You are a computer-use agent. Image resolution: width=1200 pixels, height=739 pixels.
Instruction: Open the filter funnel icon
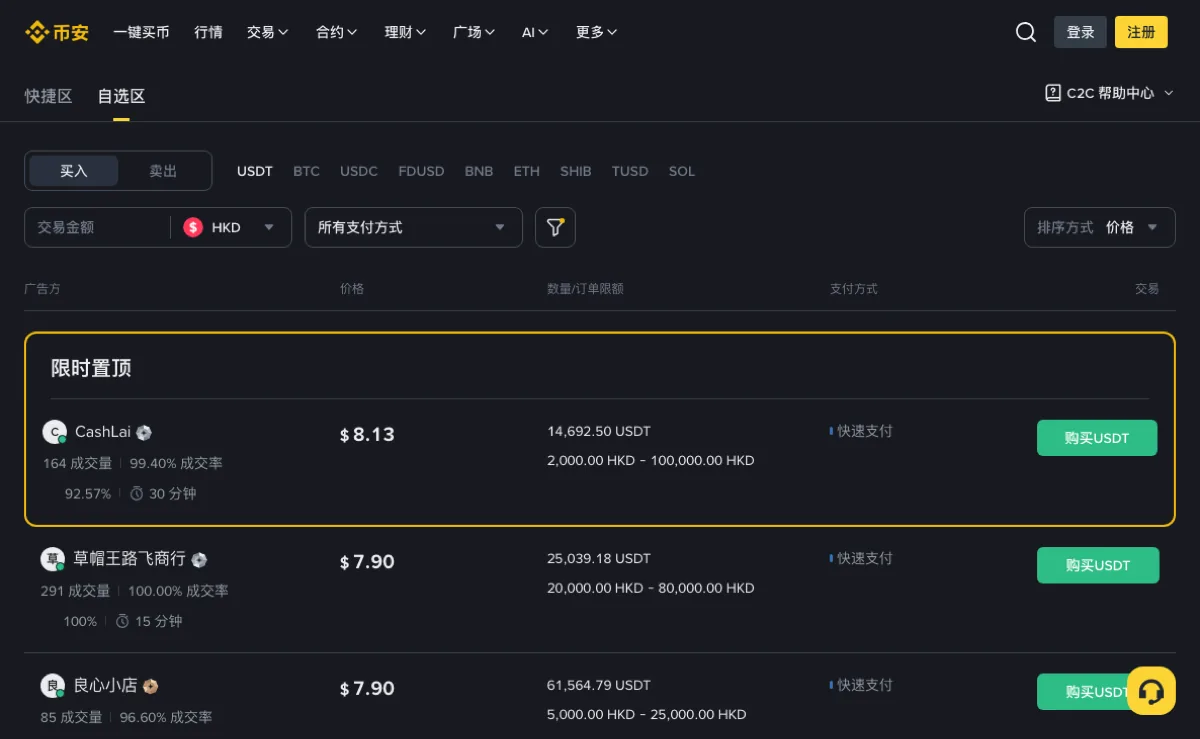coord(555,227)
